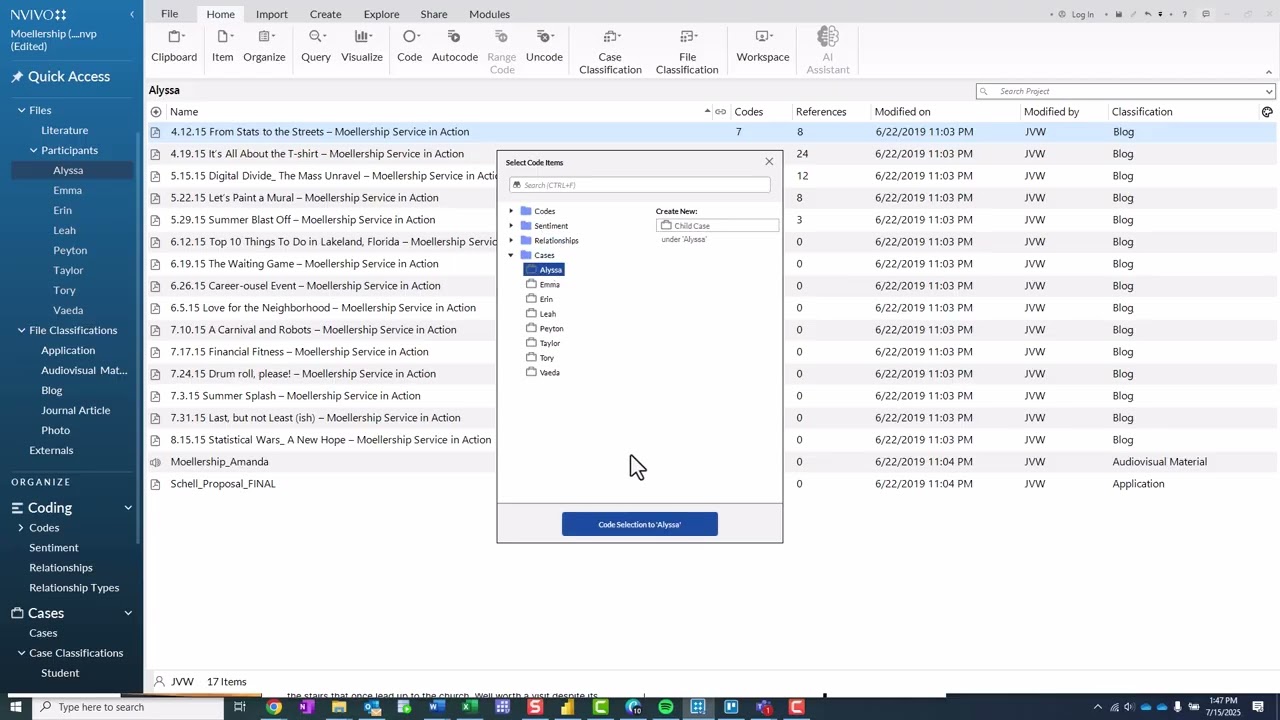Open Case Classification in the ribbon
The image size is (1280, 720).
click(x=610, y=52)
